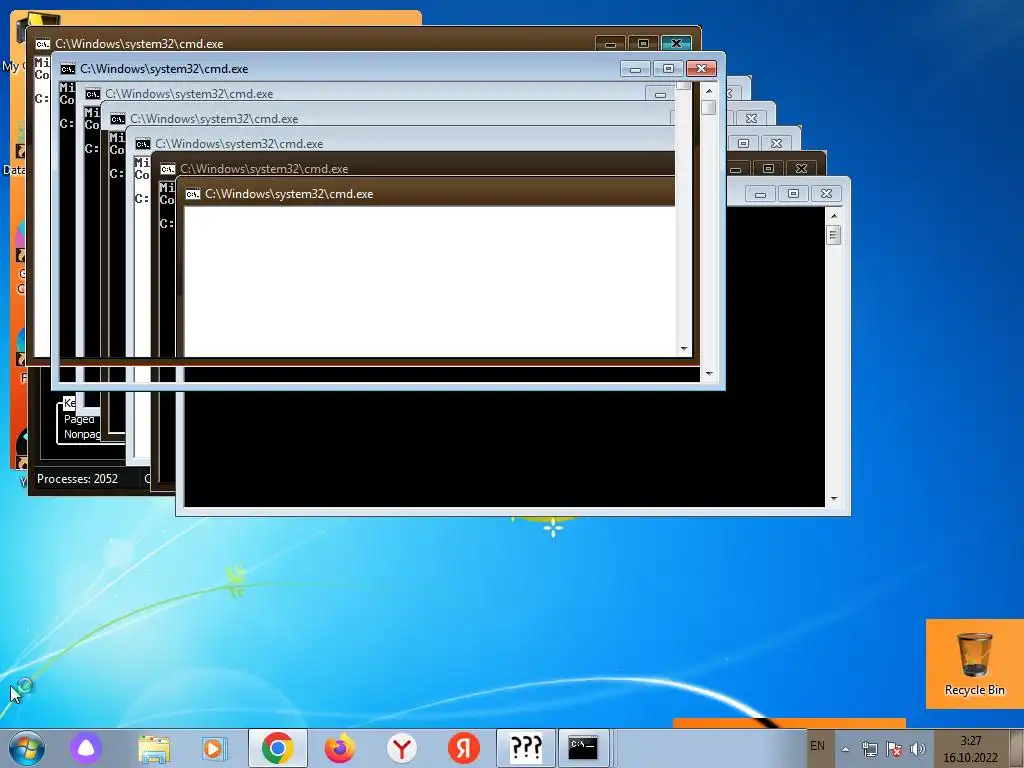The height and width of the screenshot is (768, 1024).
Task: Show hidden tray icons arrow
Action: pos(845,749)
